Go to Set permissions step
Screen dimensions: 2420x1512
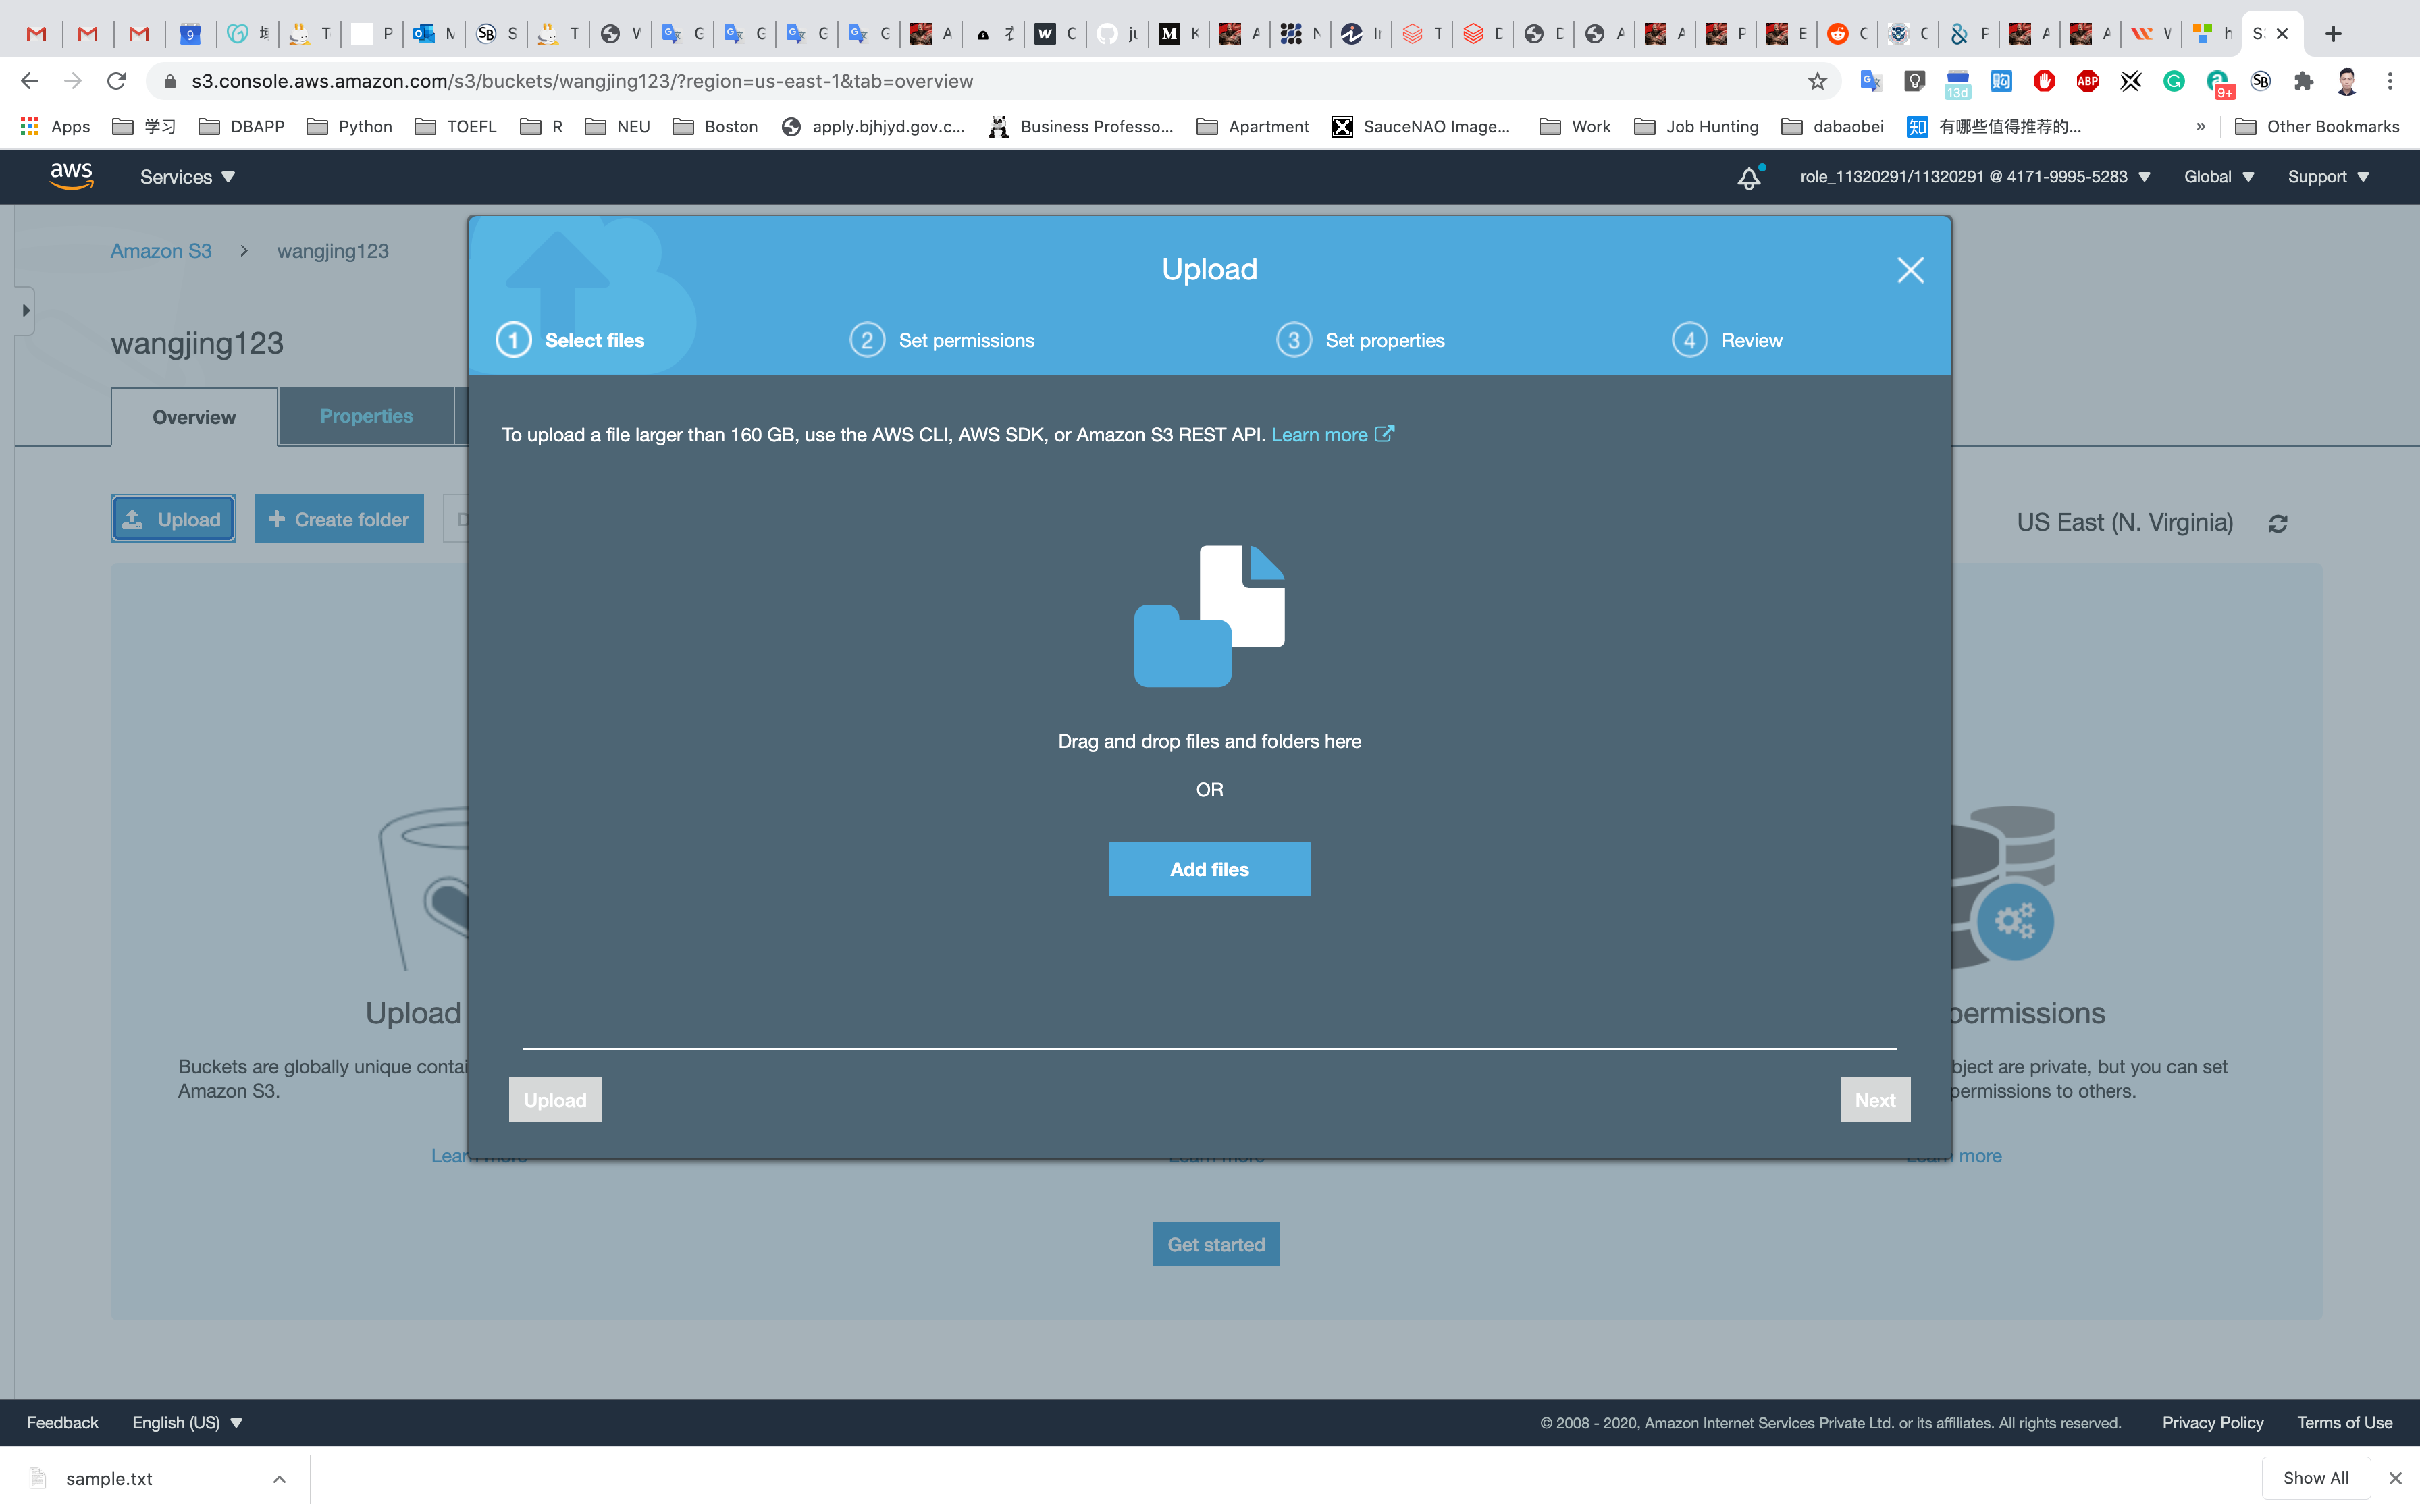943,340
